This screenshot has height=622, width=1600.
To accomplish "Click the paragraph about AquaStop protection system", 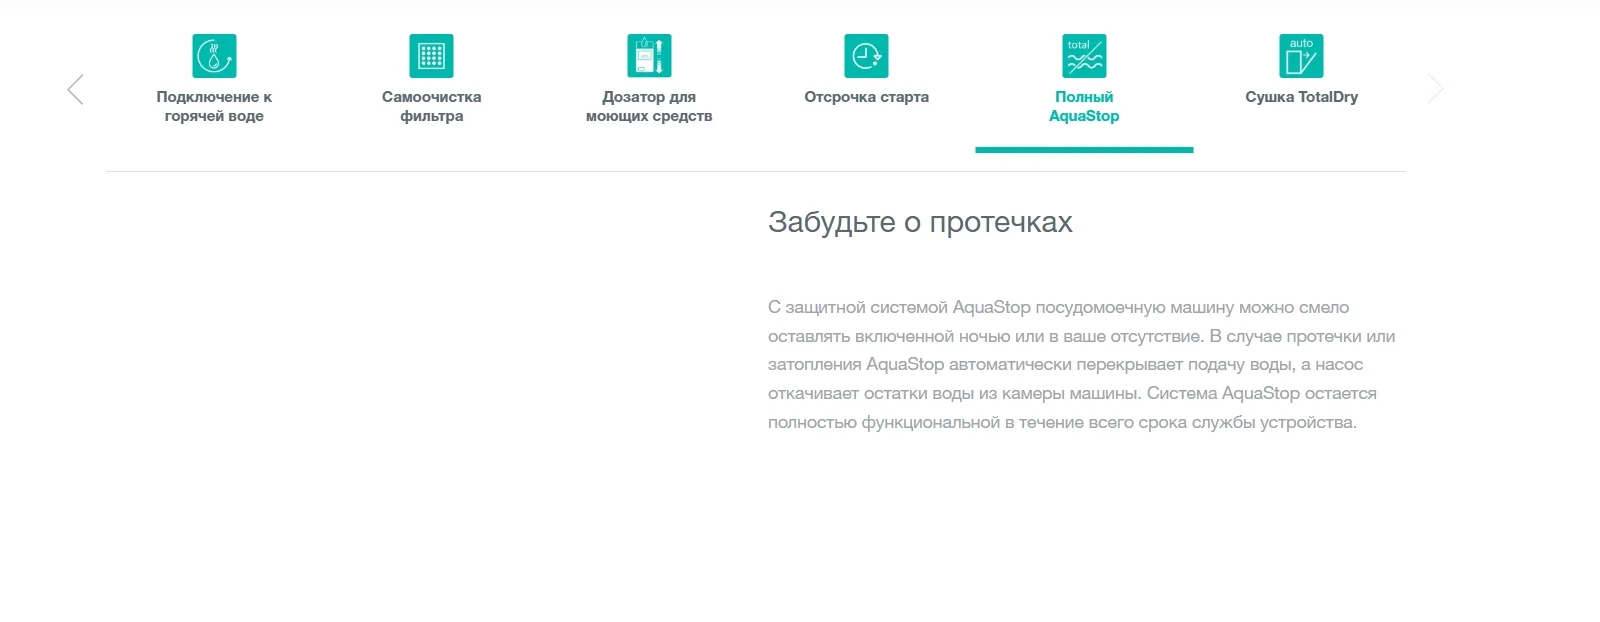I will pyautogui.click(x=1082, y=365).
